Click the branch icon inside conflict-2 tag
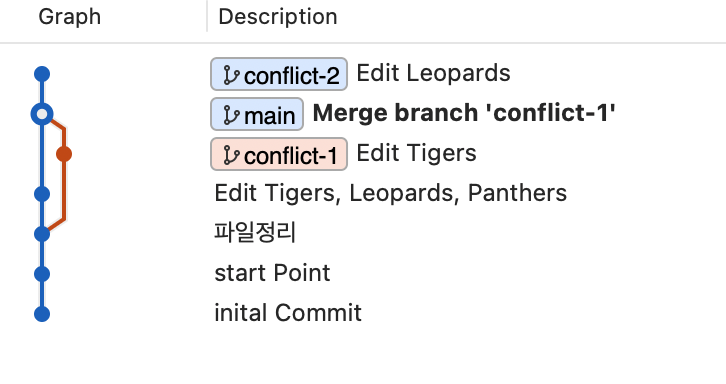This screenshot has height=384, width=726. point(231,75)
